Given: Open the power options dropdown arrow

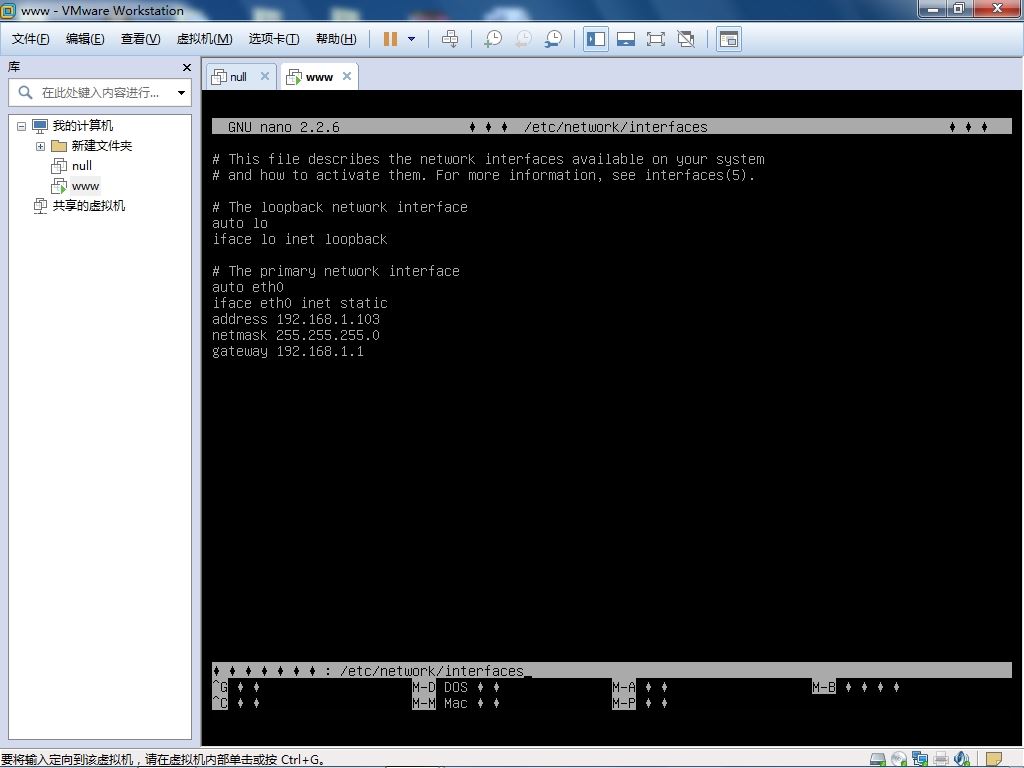Looking at the screenshot, I should click(411, 39).
